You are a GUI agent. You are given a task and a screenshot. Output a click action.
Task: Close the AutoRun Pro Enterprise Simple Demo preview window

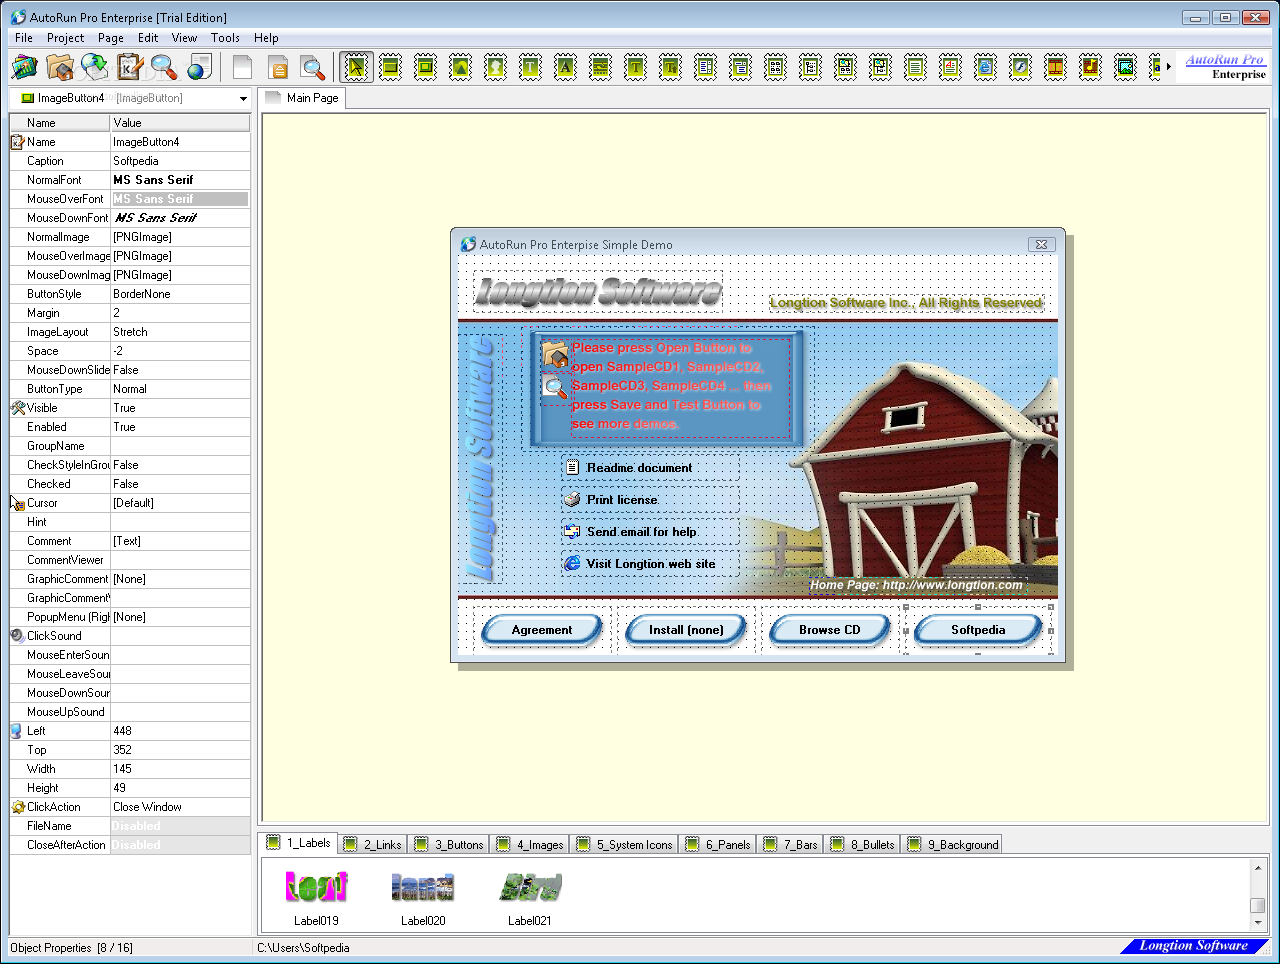point(1041,244)
